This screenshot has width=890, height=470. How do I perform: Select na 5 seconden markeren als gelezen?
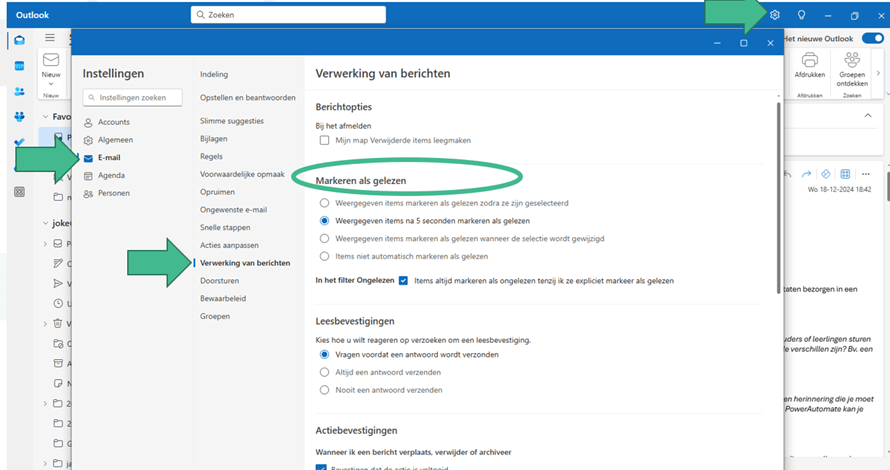(324, 220)
